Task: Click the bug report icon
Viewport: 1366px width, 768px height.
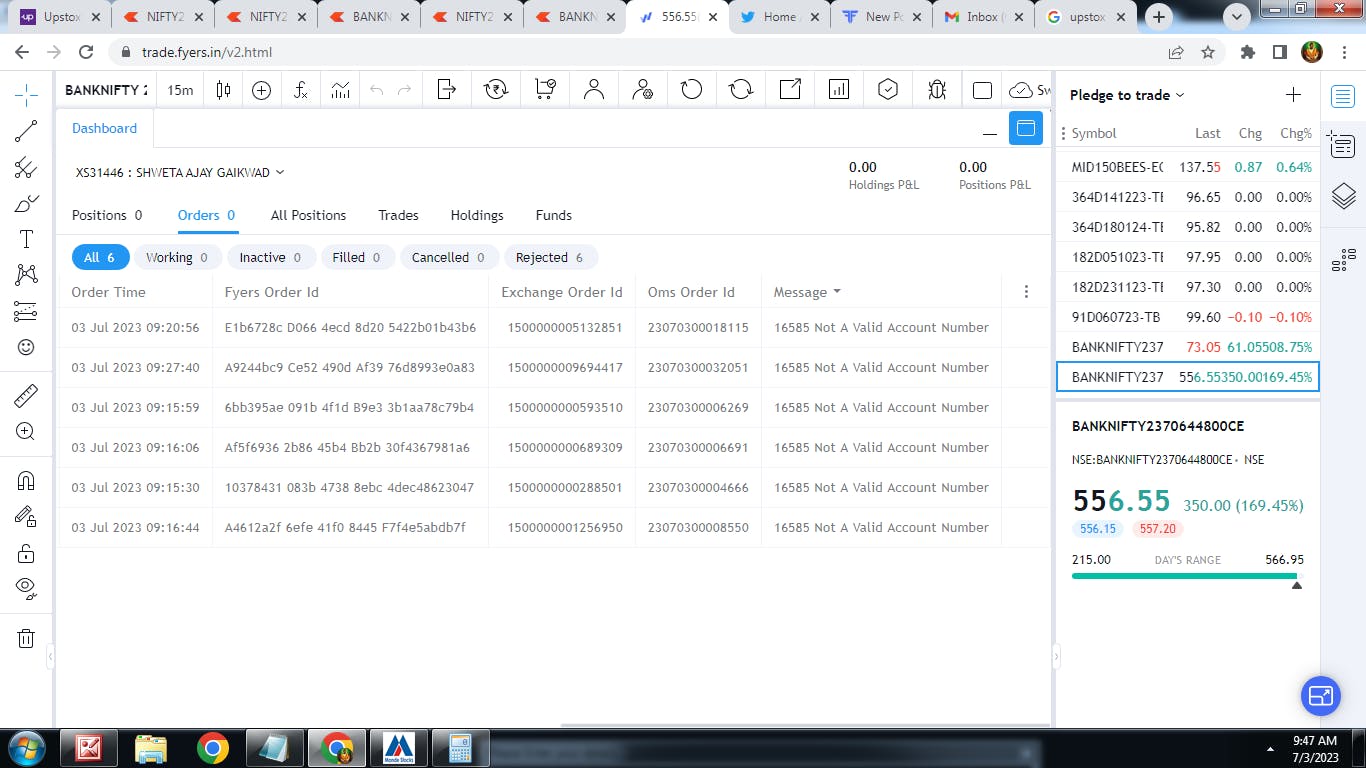Action: pos(937,90)
